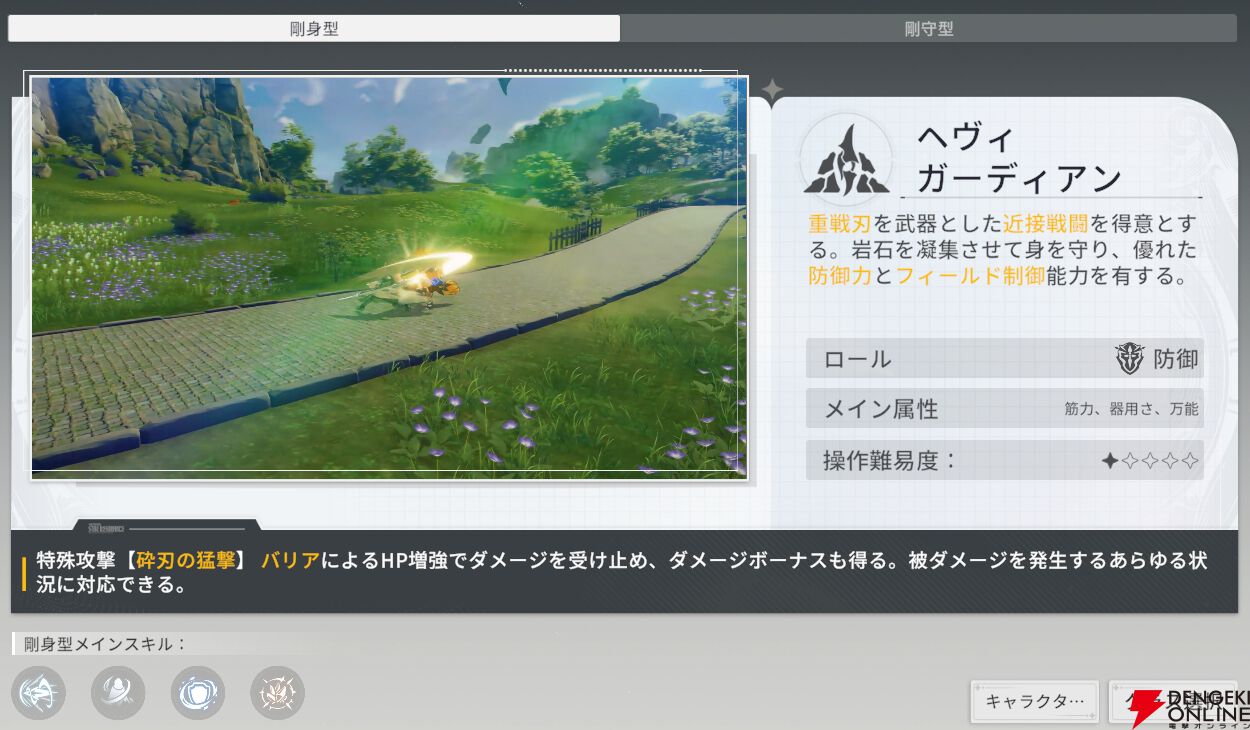
Task: Select the fourth main skill icon
Action: (277, 692)
